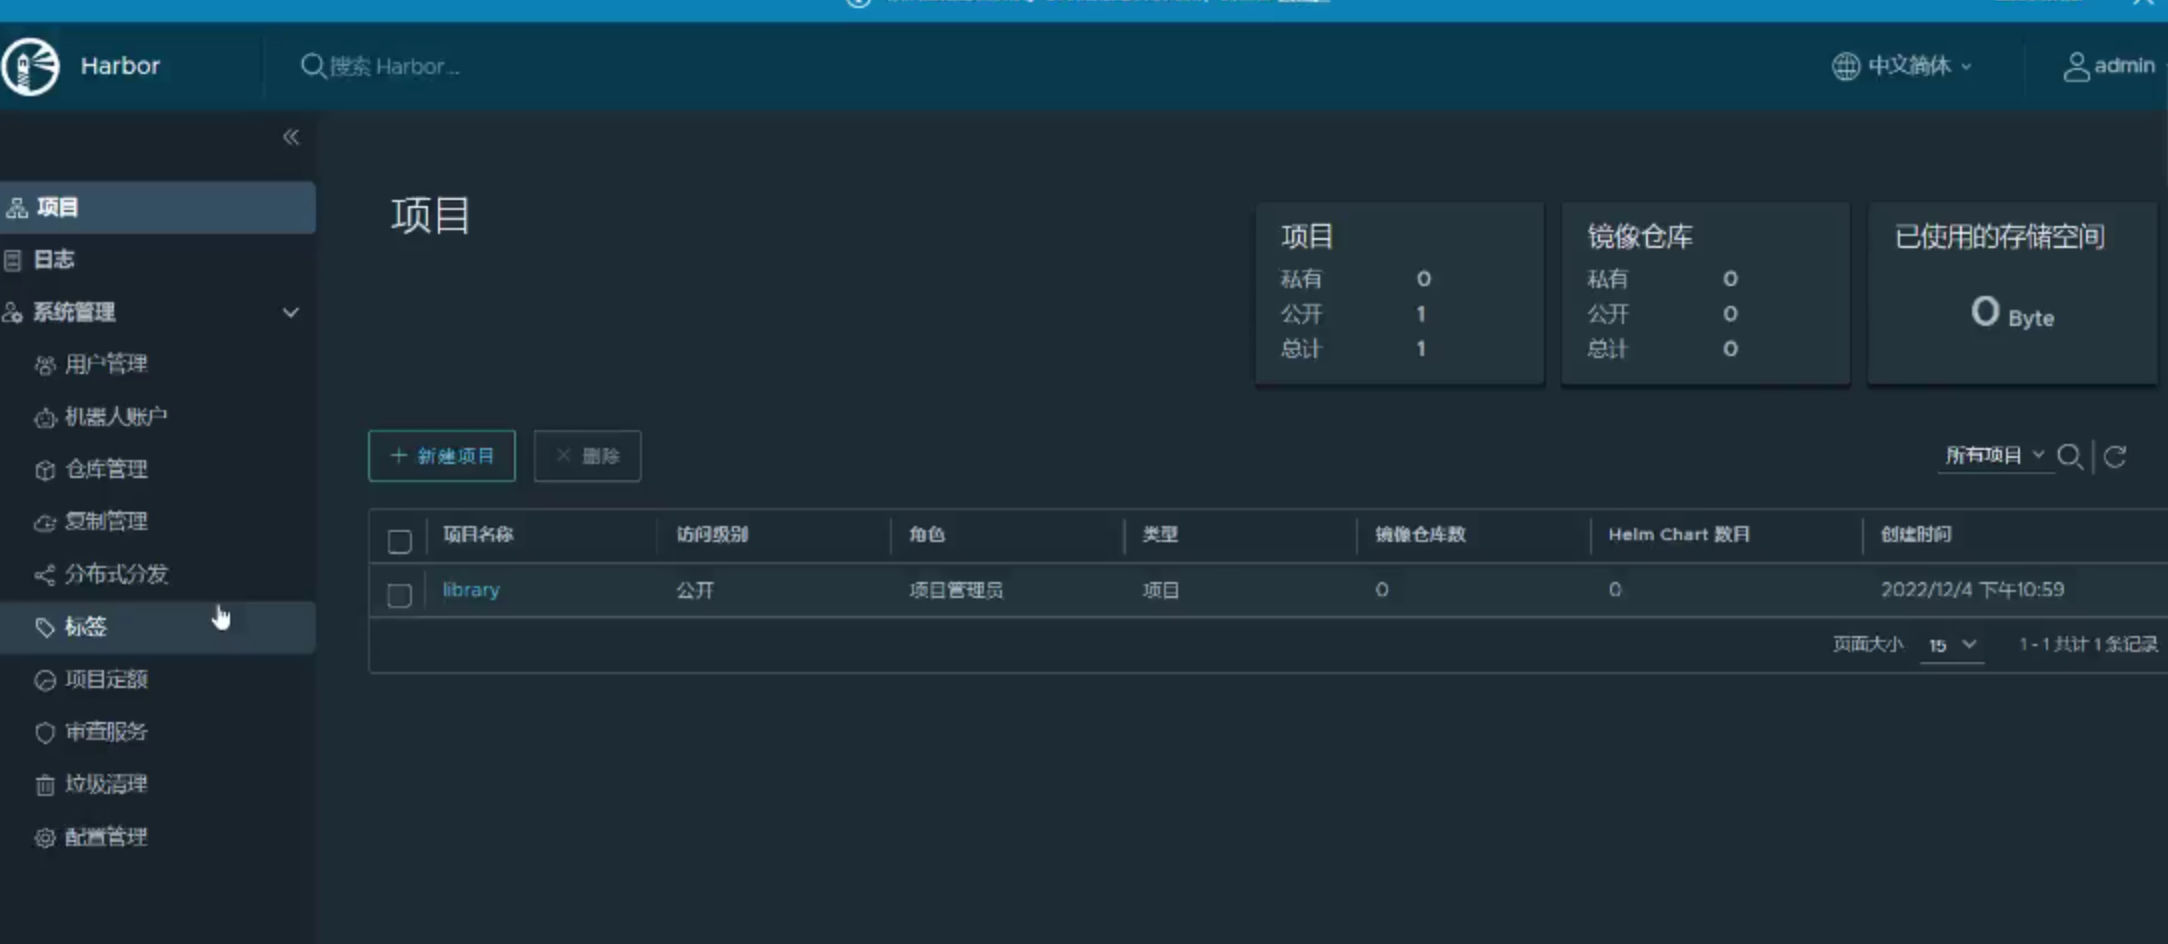Click the search magnifier in header
This screenshot has height=944, width=2168.
click(312, 66)
